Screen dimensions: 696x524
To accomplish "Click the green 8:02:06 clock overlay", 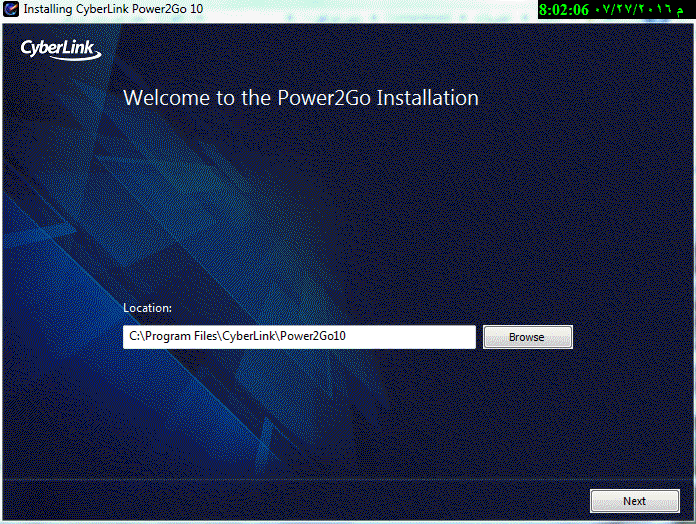I will (x=564, y=10).
